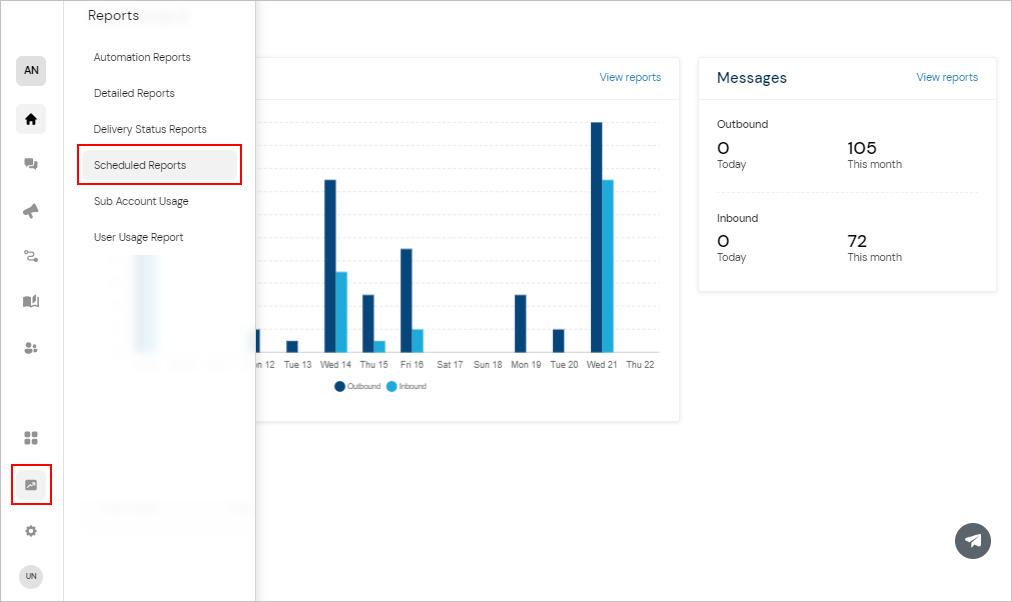
Task: Open the contacts people icon
Action: pos(31,348)
